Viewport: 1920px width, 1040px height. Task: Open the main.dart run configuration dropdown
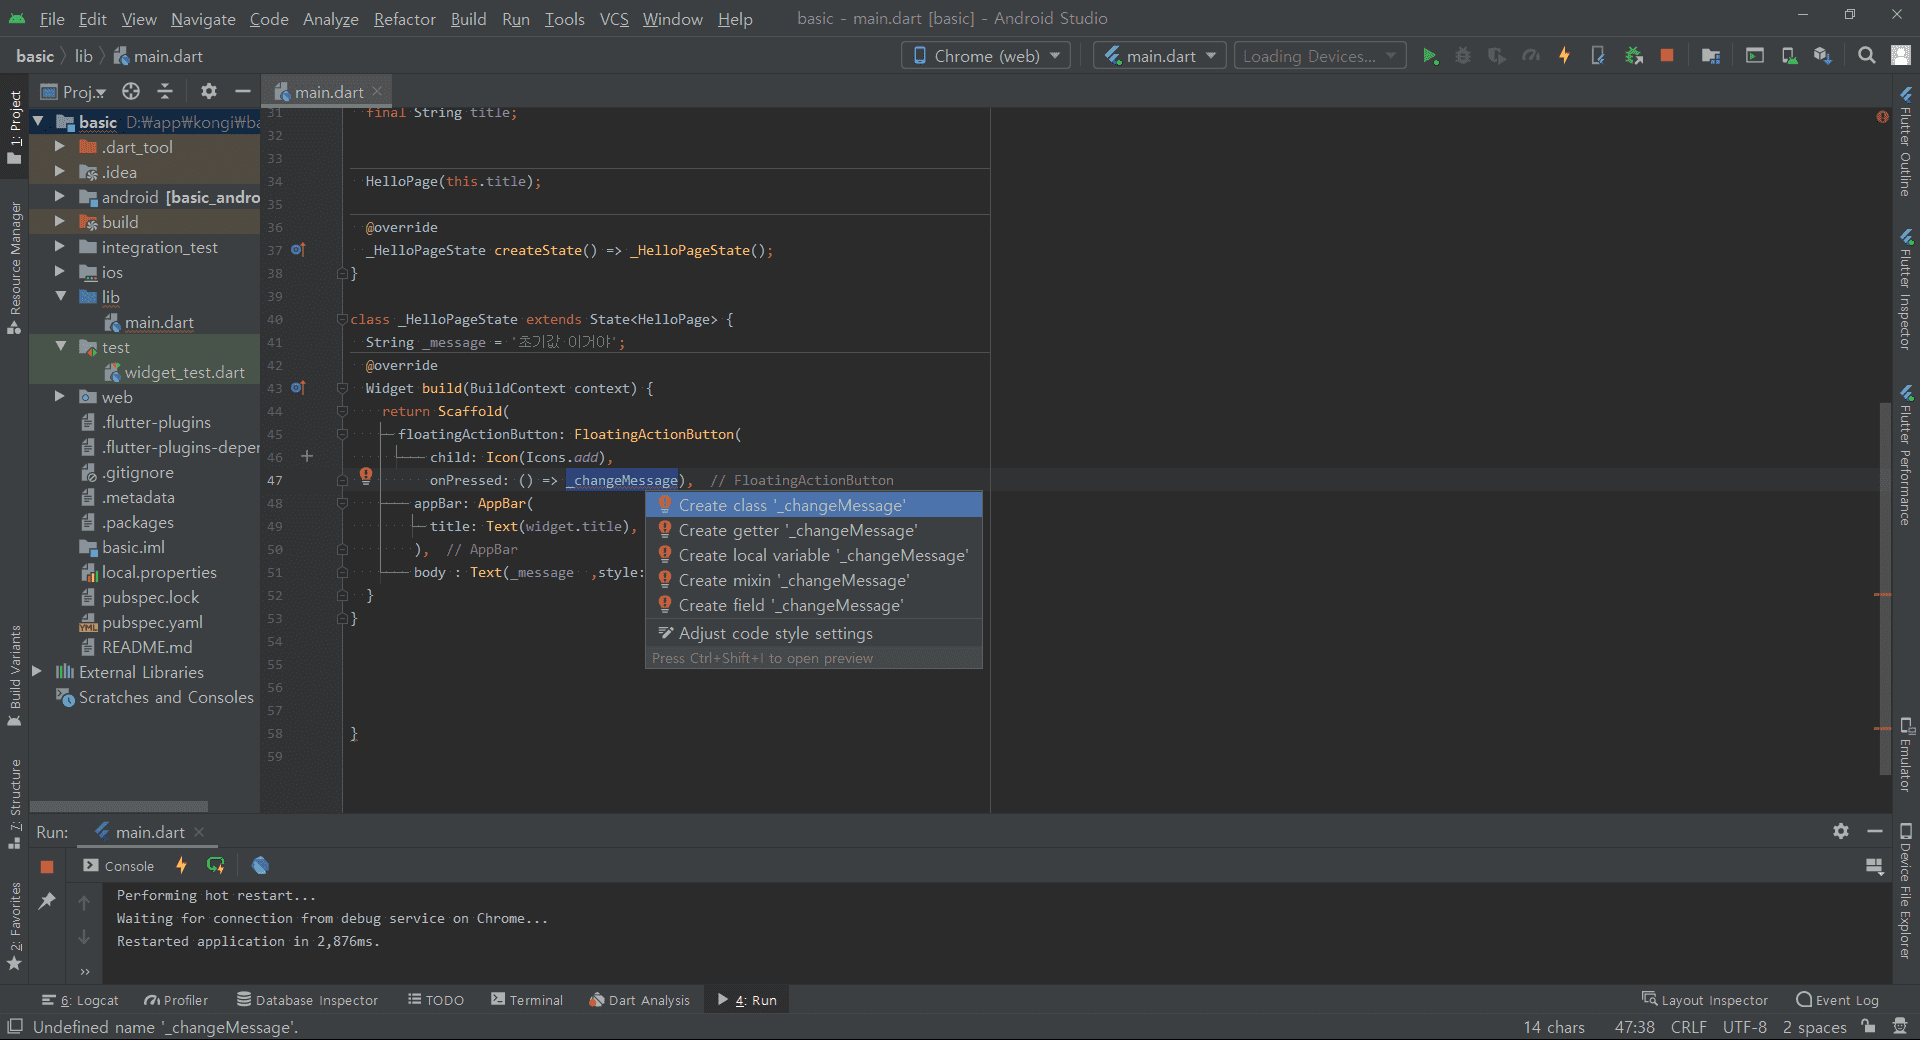pos(1161,56)
